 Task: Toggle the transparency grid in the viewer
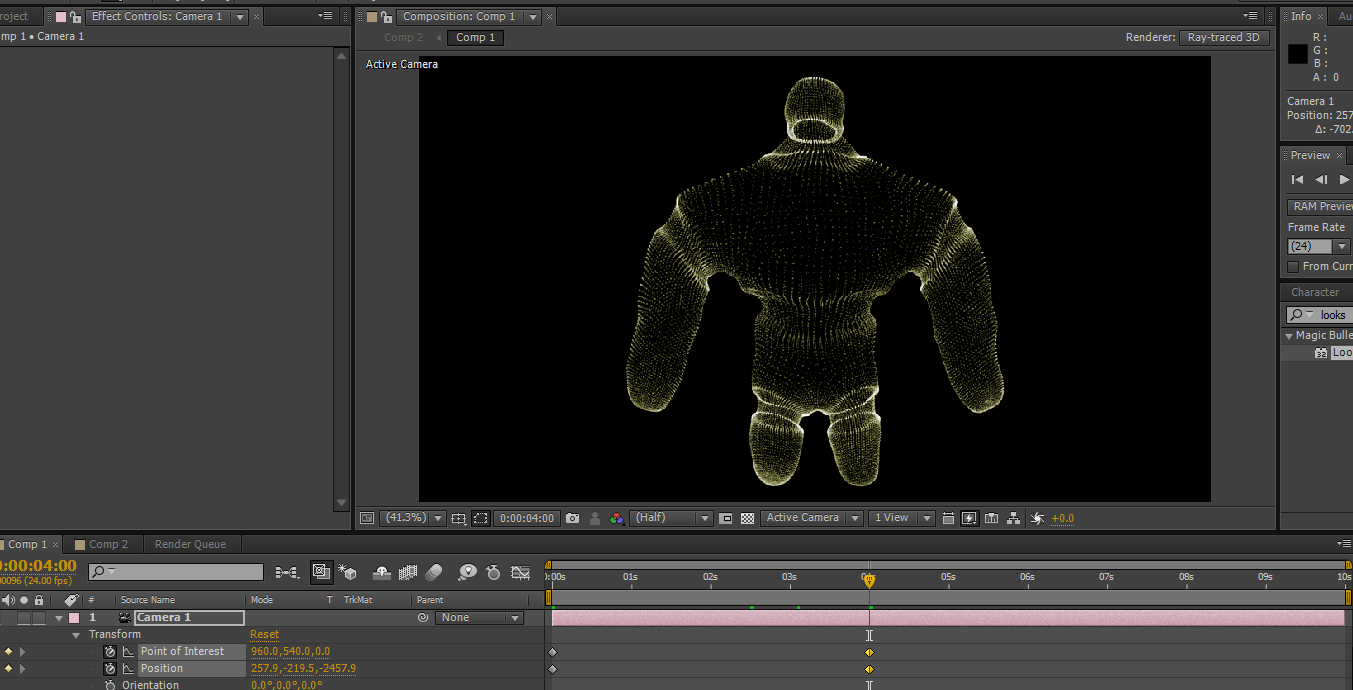click(x=747, y=518)
